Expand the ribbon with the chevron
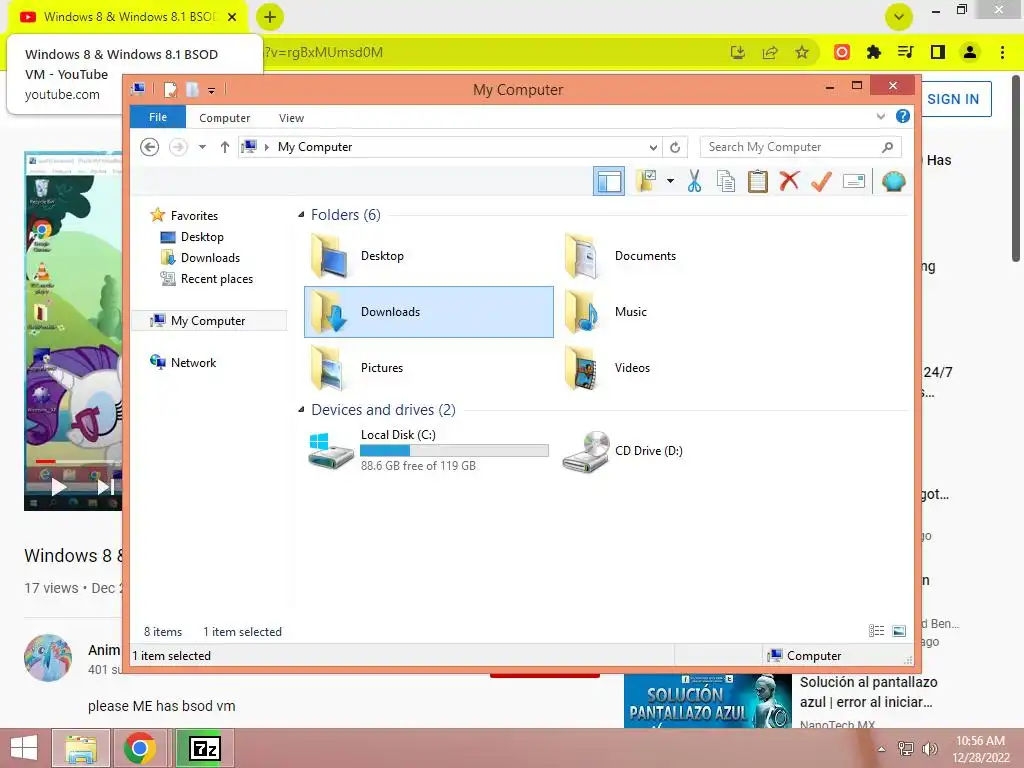This screenshot has height=768, width=1024. [881, 116]
